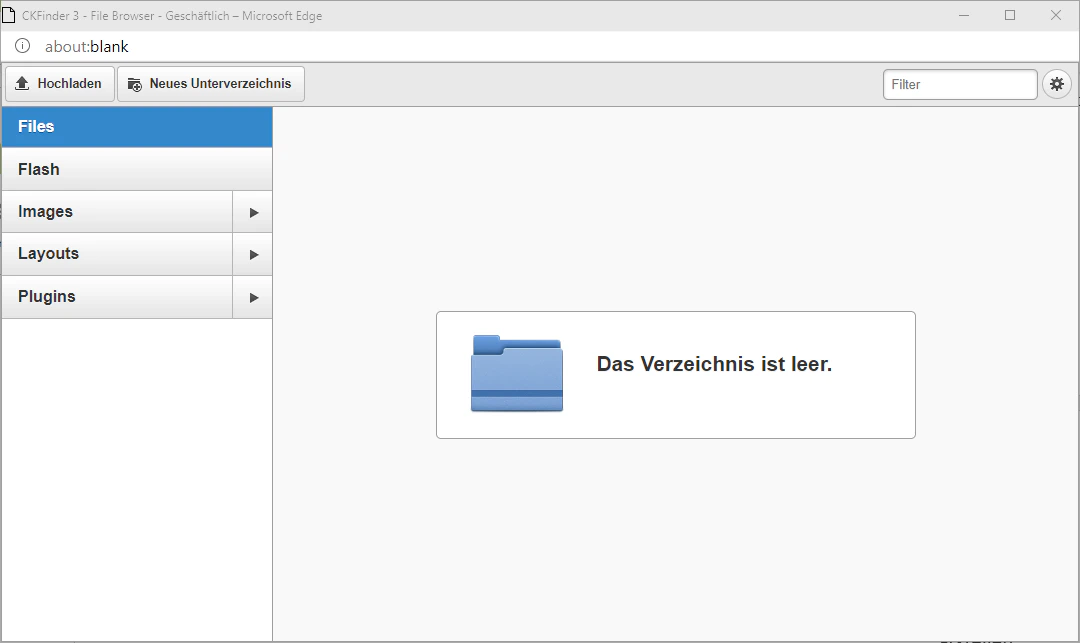
Task: Select the Files folder
Action: (x=137, y=127)
